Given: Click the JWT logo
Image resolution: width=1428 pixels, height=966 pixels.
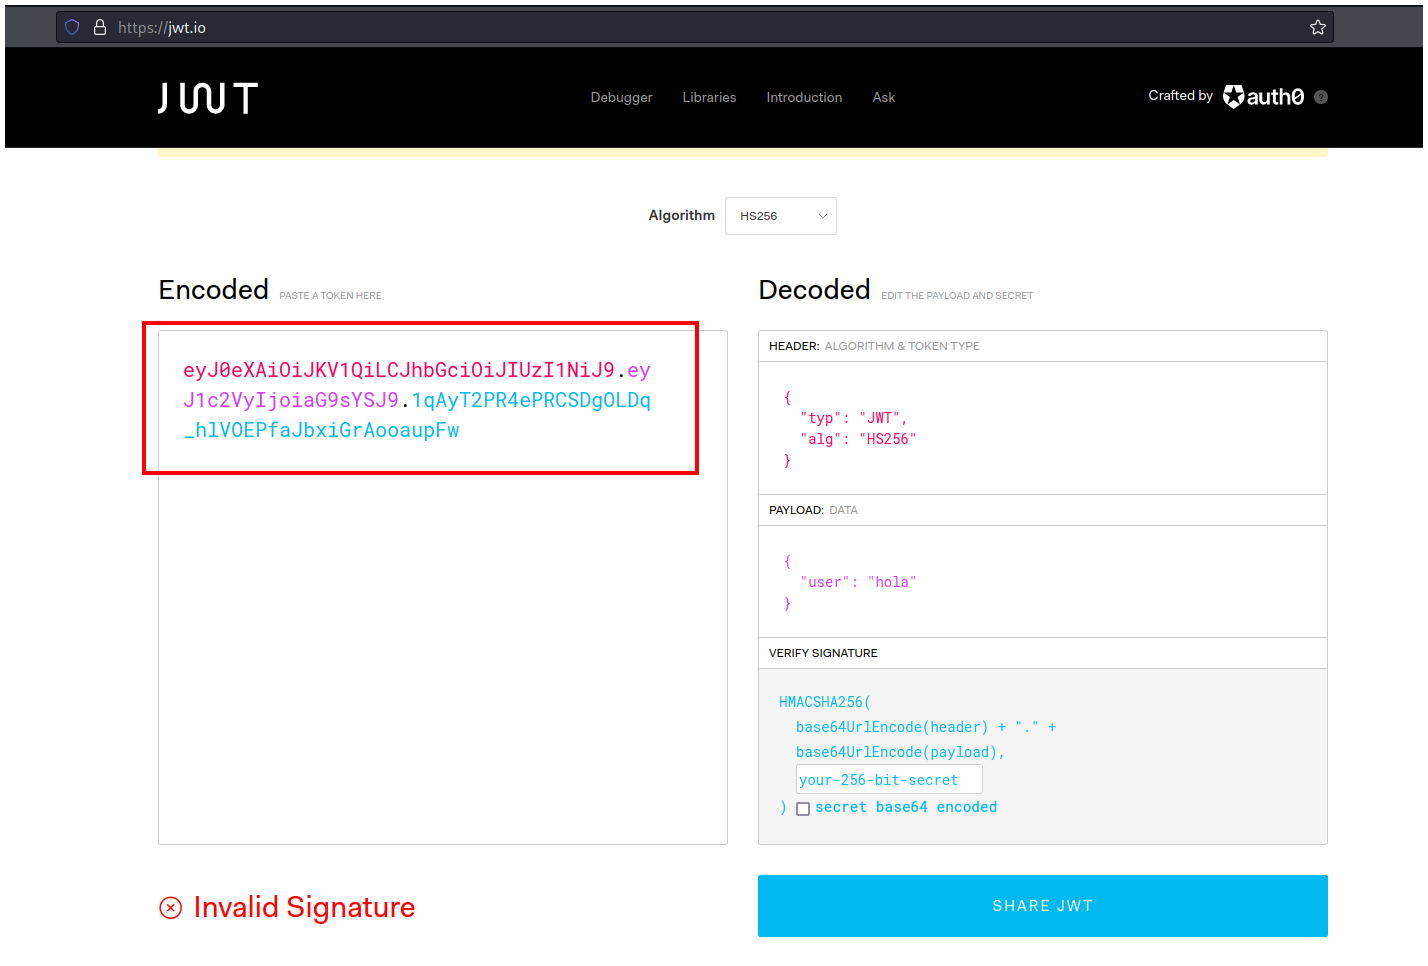Looking at the screenshot, I should coord(208,98).
